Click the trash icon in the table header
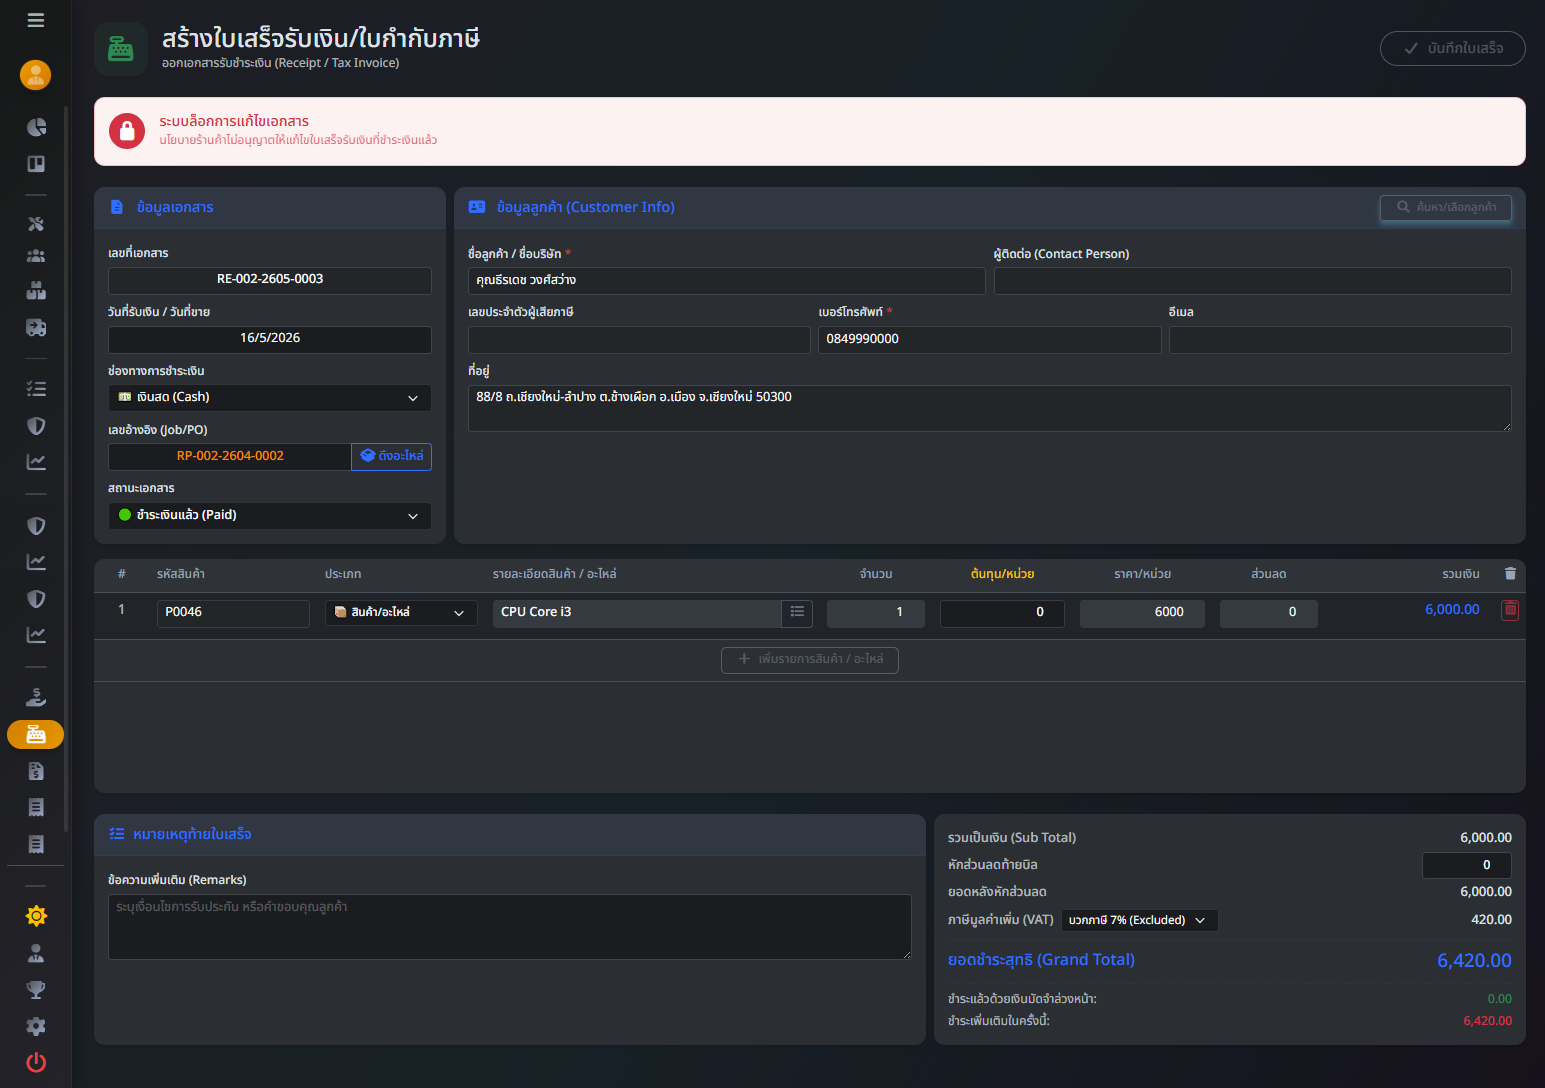Image resolution: width=1545 pixels, height=1088 pixels. tap(1510, 574)
